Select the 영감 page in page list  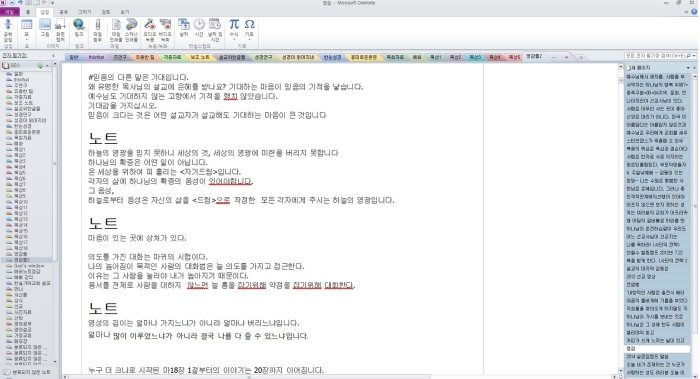tap(657, 349)
